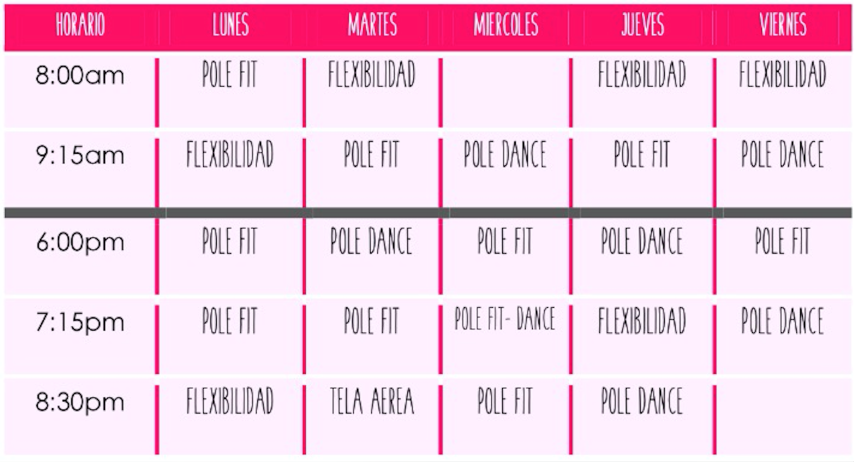Click Wednesday 7:15pm Pole Fit- Dance class
This screenshot has height=462, width=854.
pyautogui.click(x=505, y=319)
